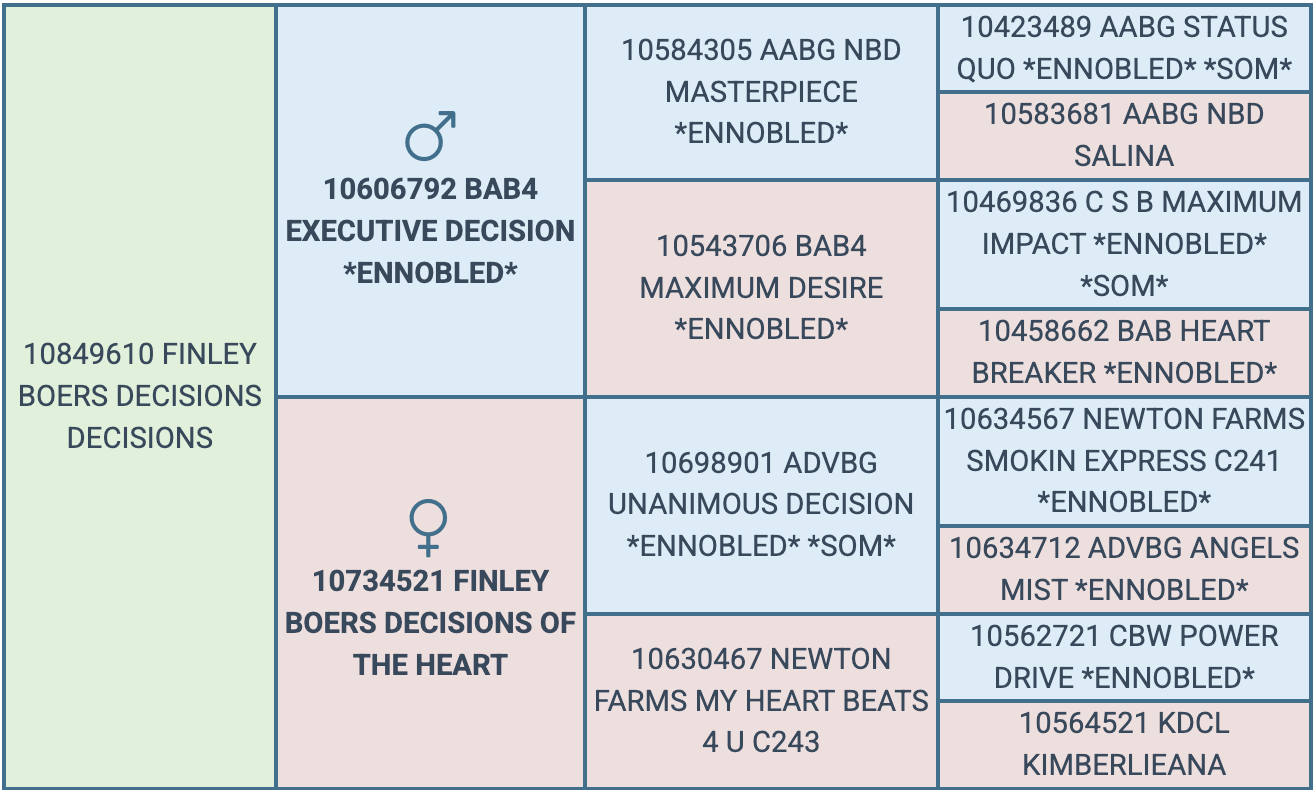Click 10469836 C S B Maximum Impact ancestor
Screen dimensions: 1314x790
(x=1124, y=244)
